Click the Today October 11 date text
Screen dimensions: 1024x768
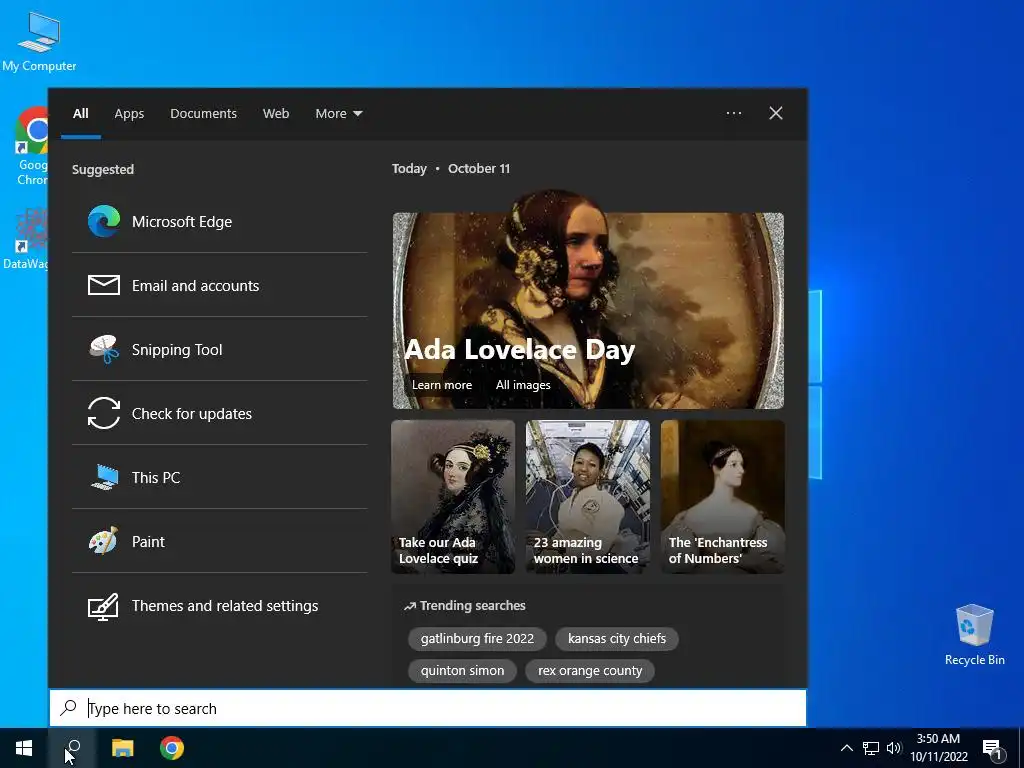tap(451, 168)
